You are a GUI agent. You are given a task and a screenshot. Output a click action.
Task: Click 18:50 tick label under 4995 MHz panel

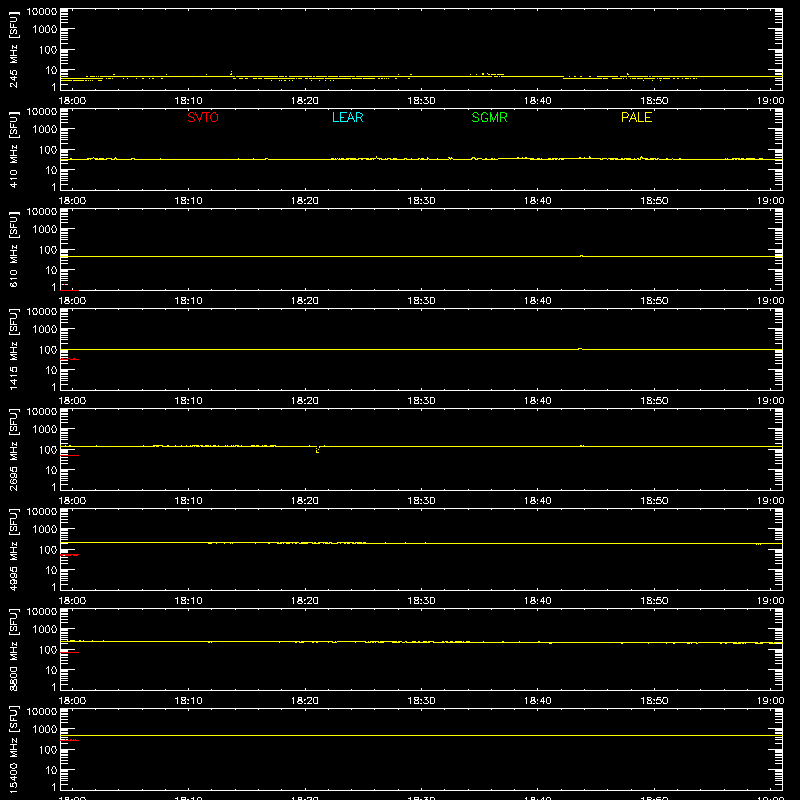click(654, 601)
